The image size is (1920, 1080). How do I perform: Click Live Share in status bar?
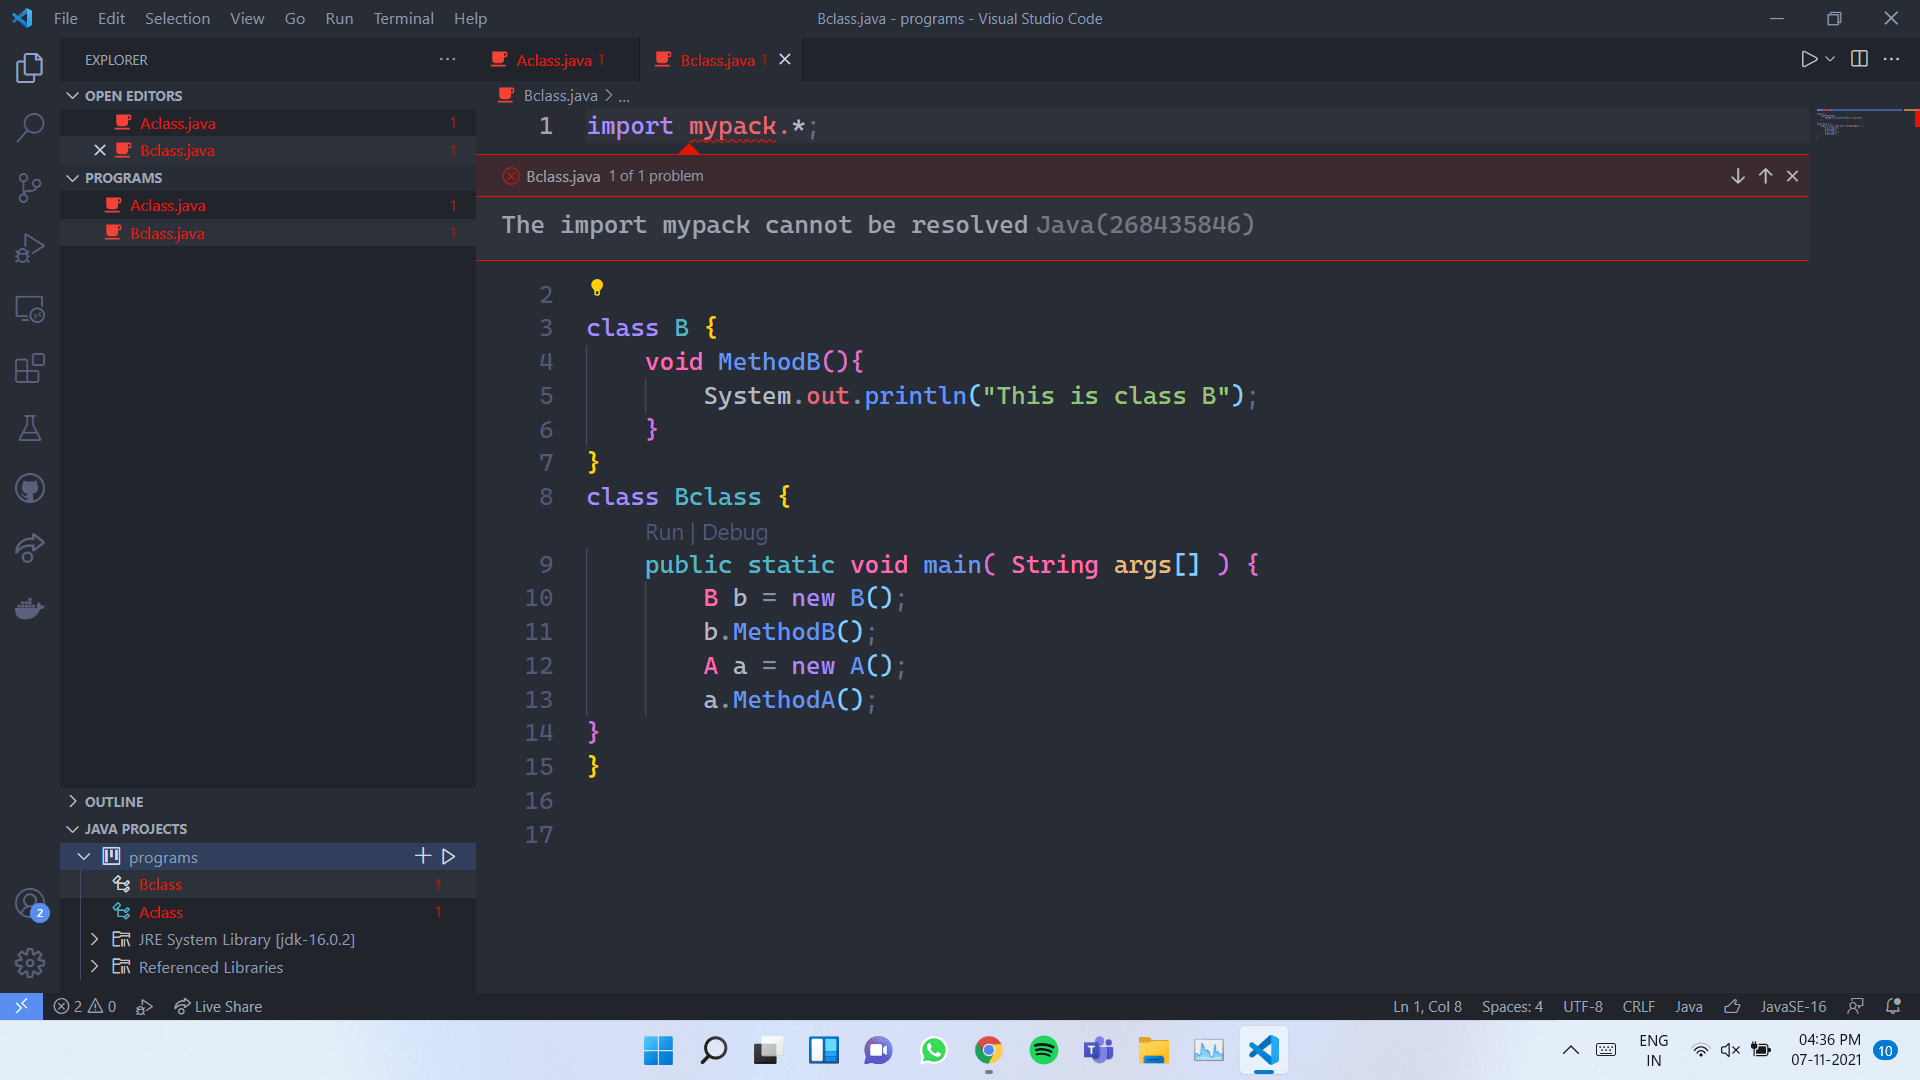coord(218,1006)
